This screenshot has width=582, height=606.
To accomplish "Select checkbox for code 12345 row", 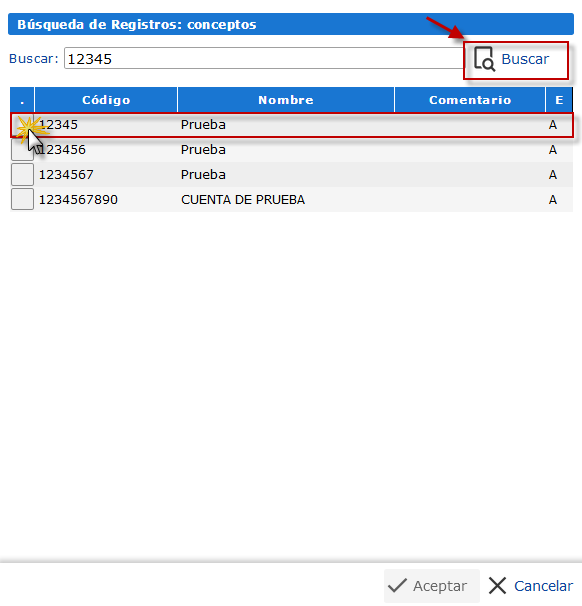I will point(22,125).
